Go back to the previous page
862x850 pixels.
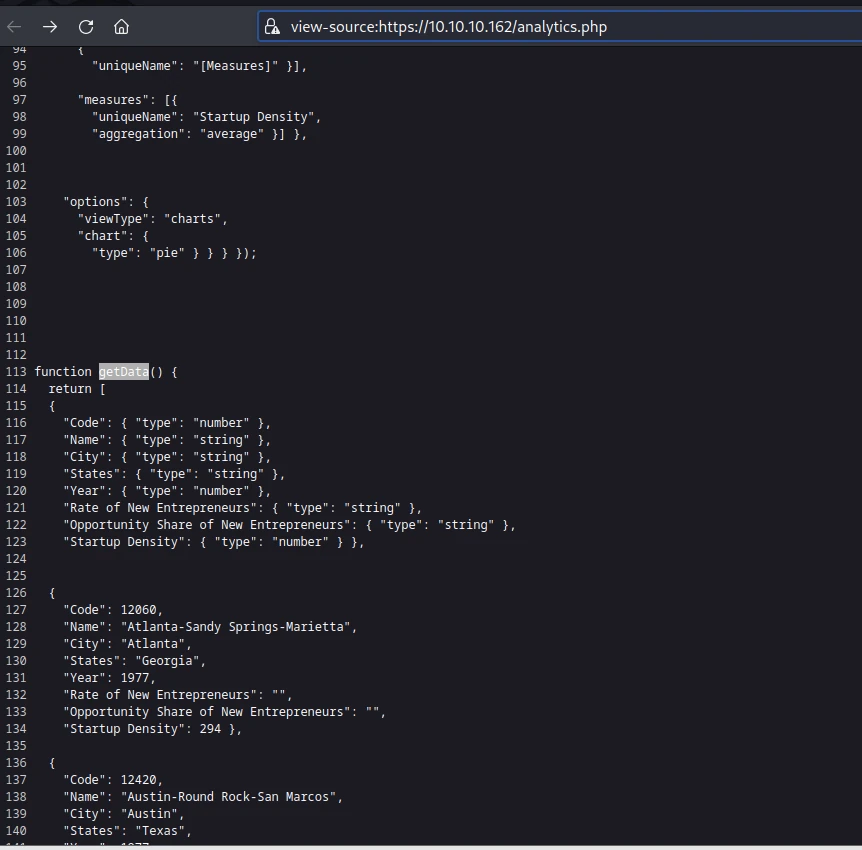14,26
